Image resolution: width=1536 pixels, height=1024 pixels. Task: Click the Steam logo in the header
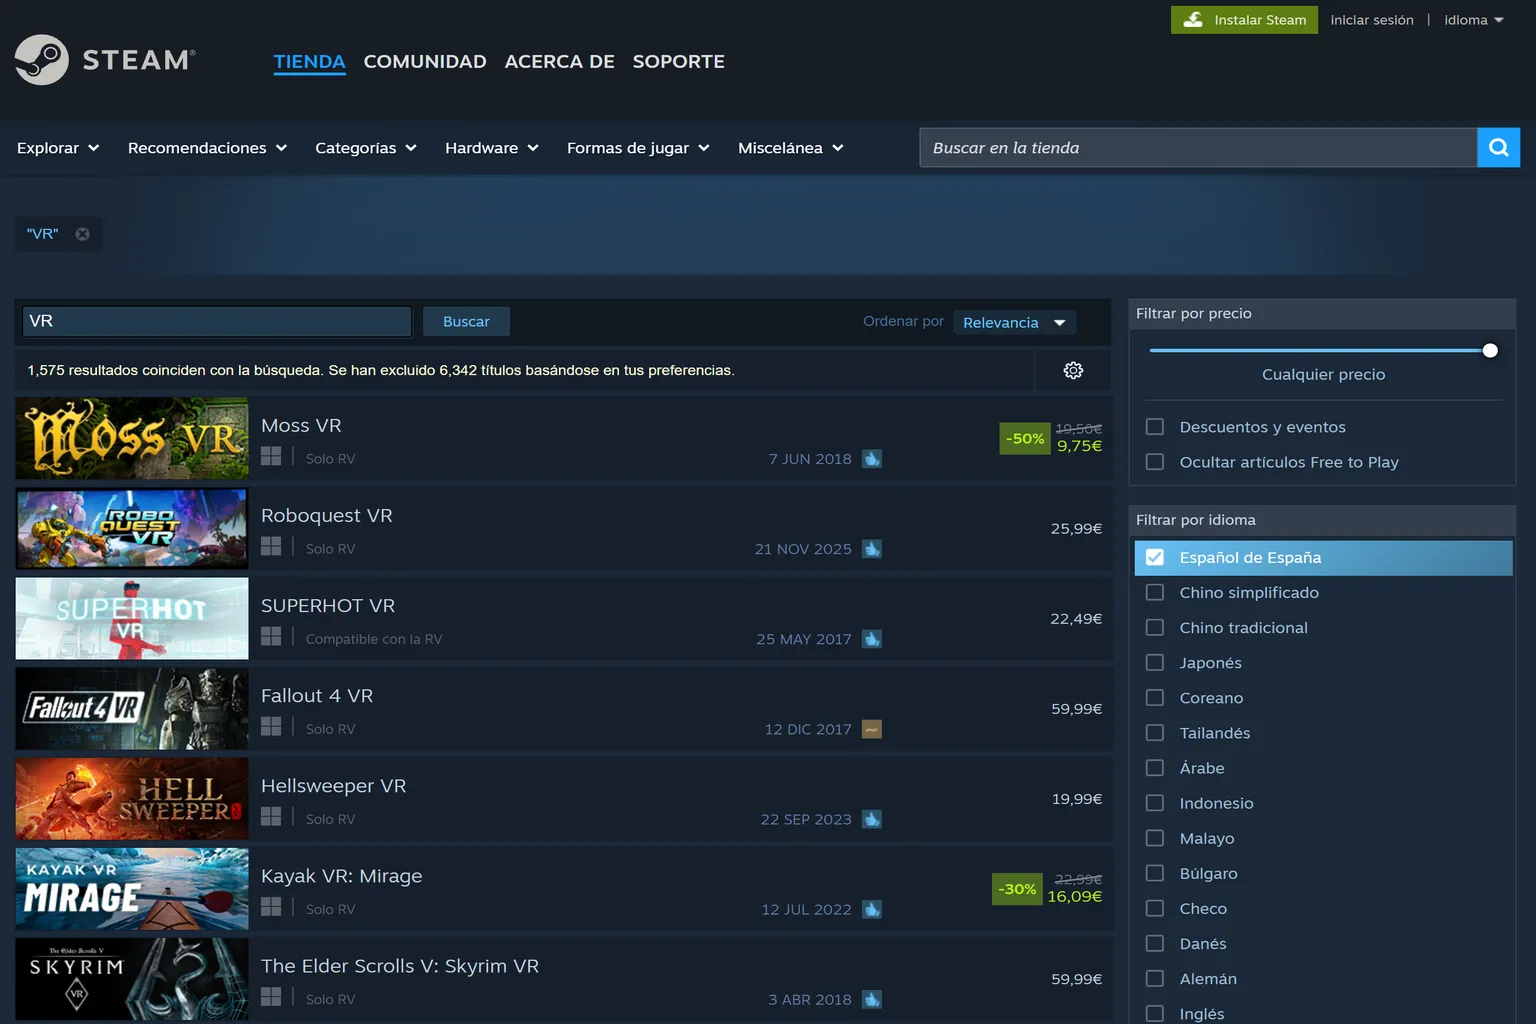click(105, 60)
